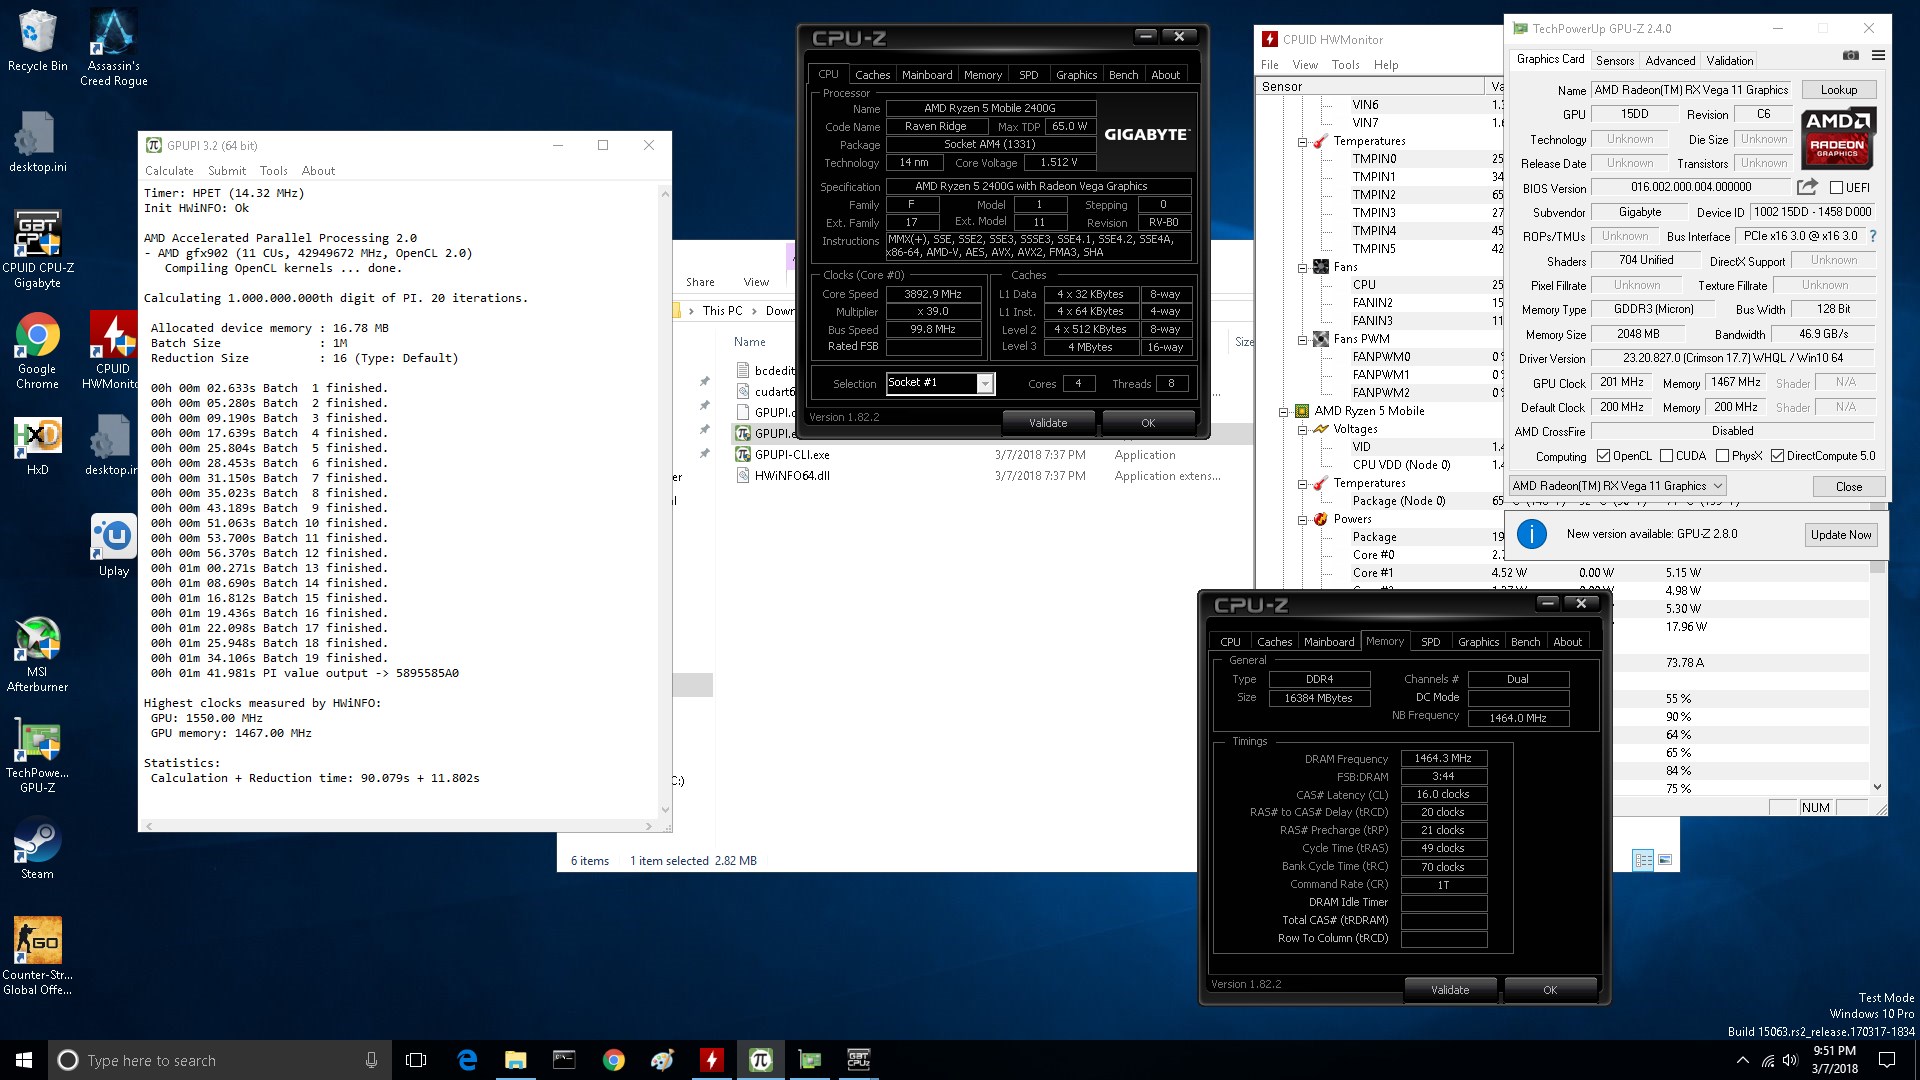The width and height of the screenshot is (1920, 1080).
Task: Click This PC in Explorer breadcrumb
Action: [x=722, y=311]
